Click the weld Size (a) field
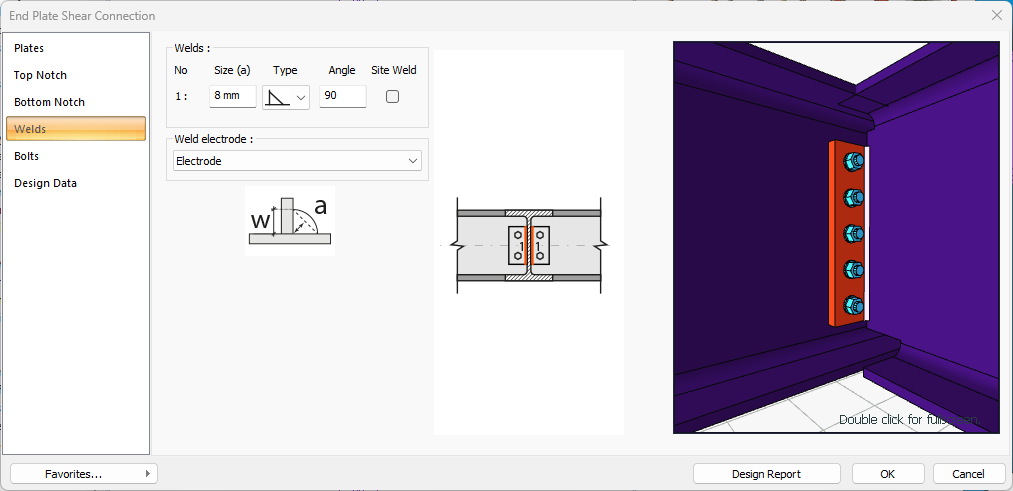 click(232, 97)
